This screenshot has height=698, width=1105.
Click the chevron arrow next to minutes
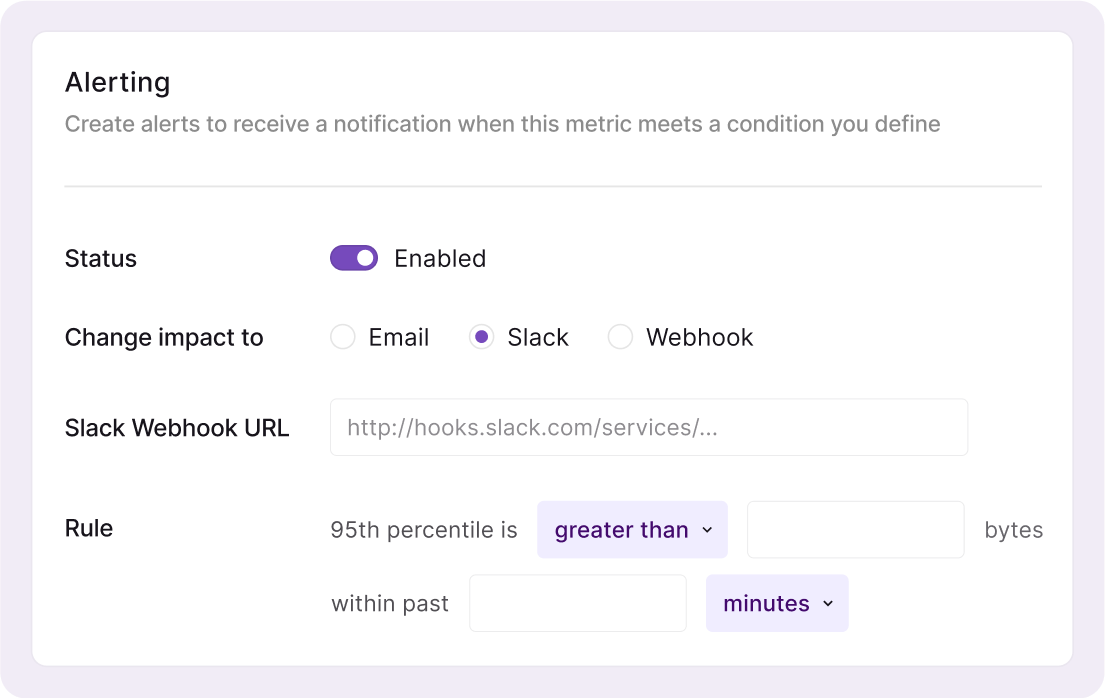coord(828,603)
